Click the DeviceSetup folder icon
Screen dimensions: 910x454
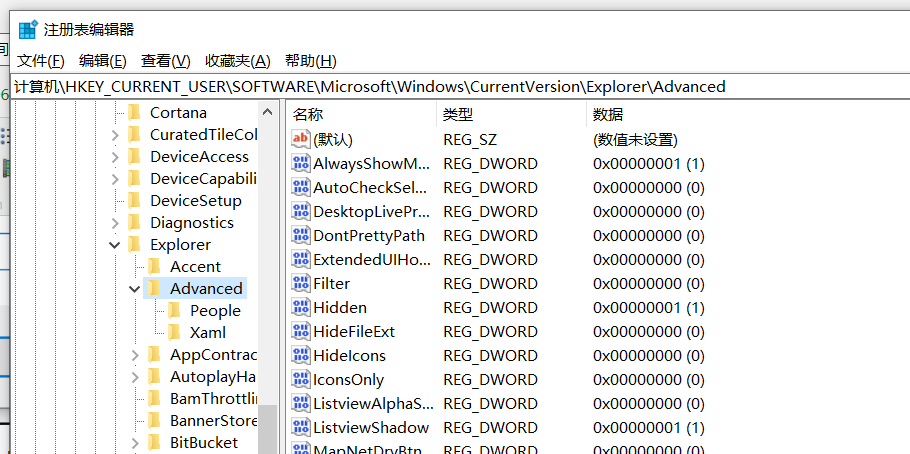(134, 200)
